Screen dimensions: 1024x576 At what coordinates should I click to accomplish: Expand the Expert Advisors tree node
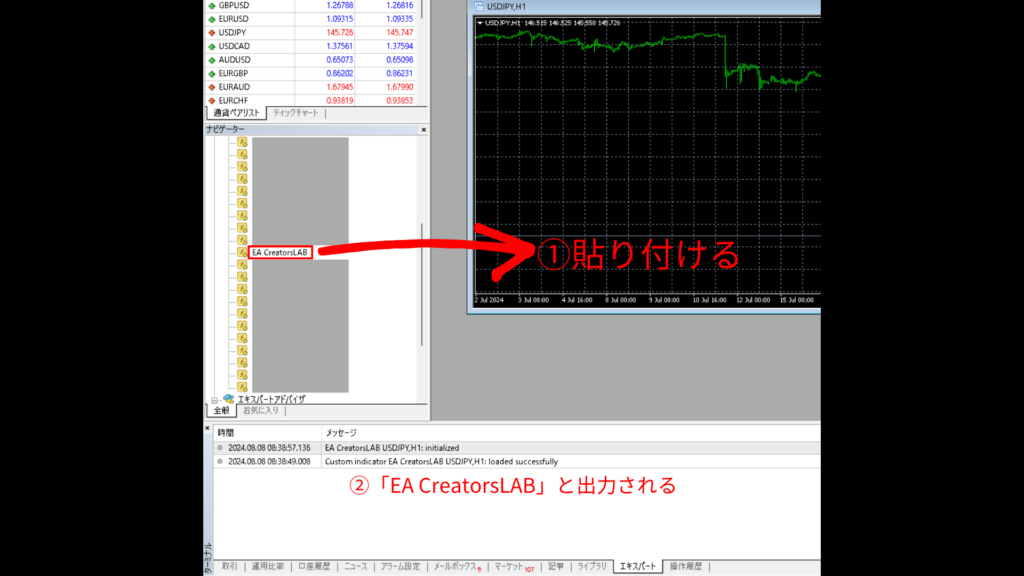click(x=214, y=400)
